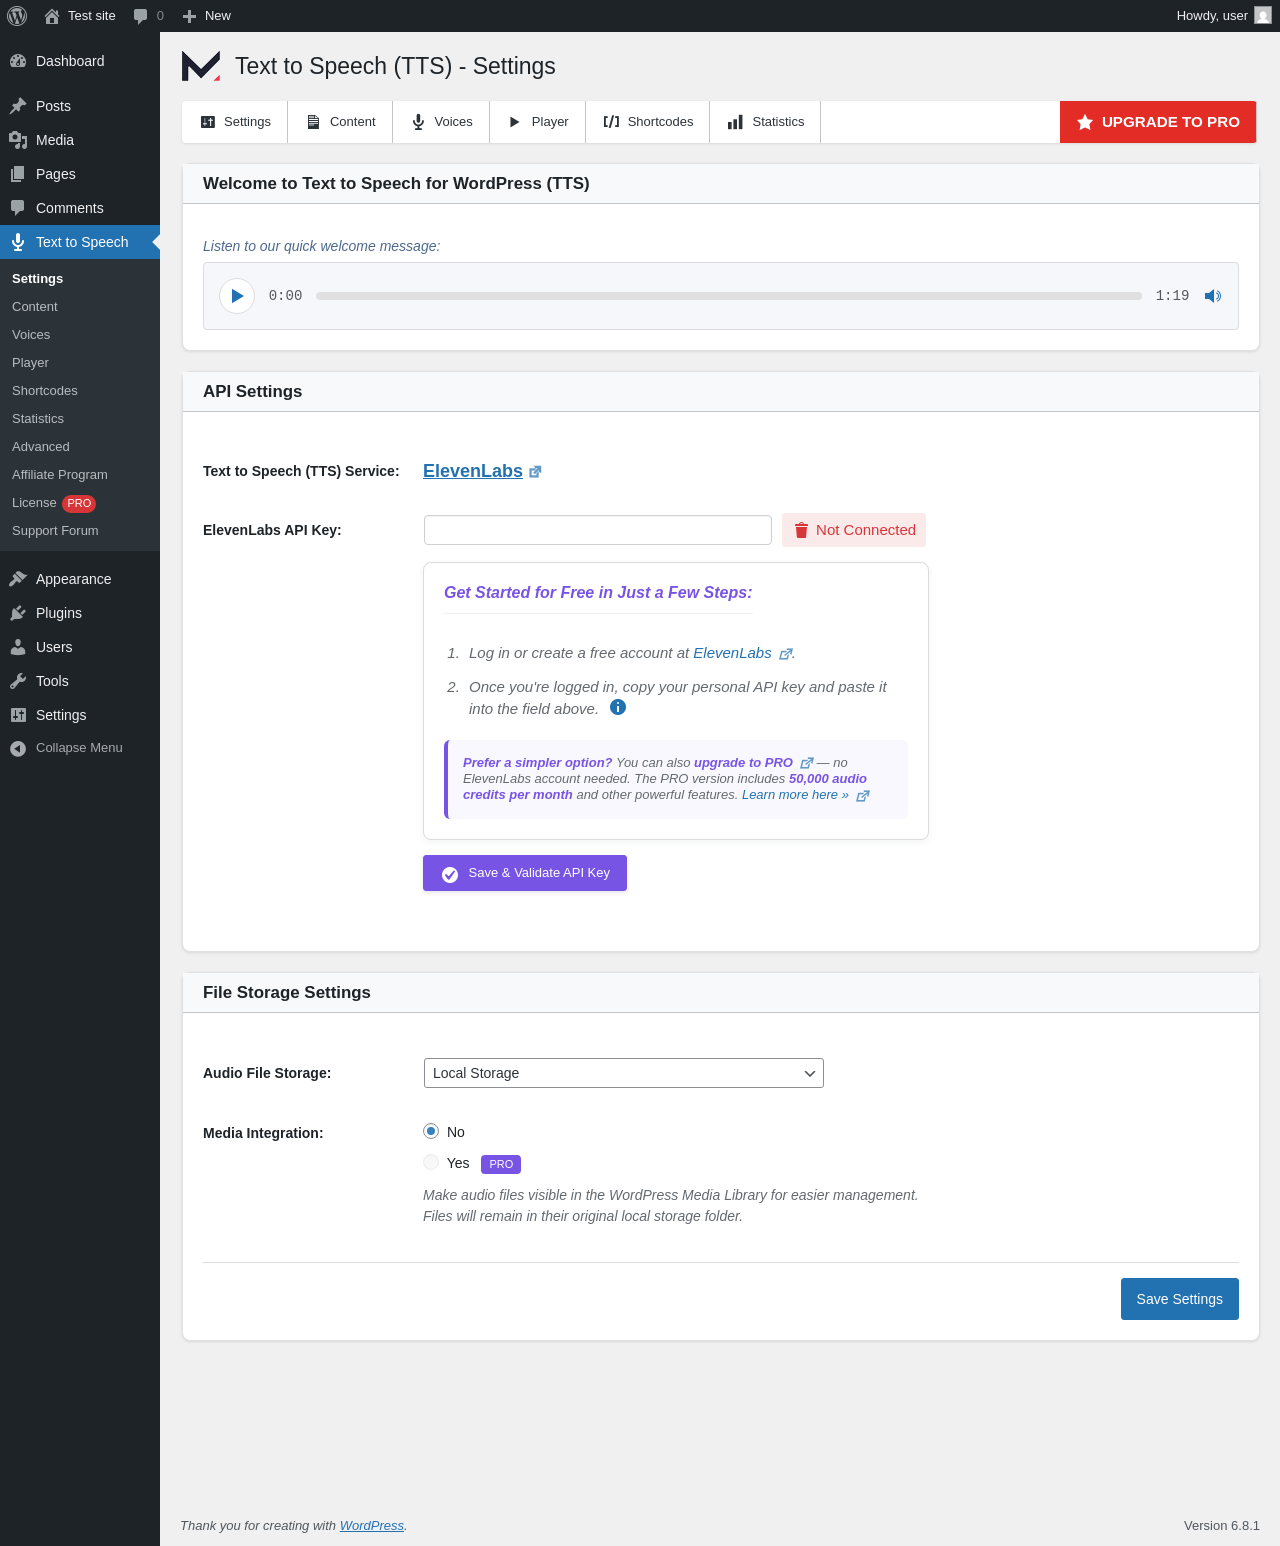Open the comments bubble in admin bar

click(x=148, y=16)
